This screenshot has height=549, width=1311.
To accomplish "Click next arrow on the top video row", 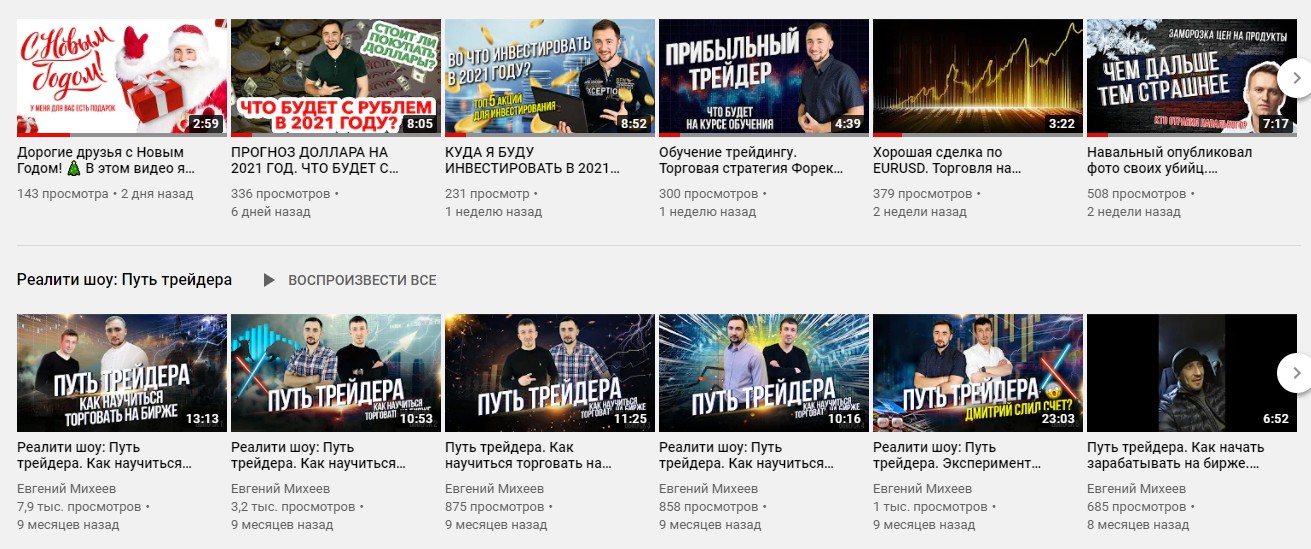I will click(x=1295, y=79).
